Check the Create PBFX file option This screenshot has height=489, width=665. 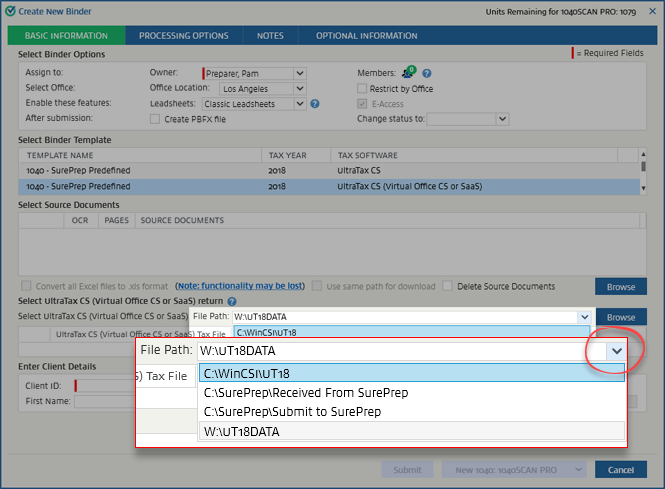154,118
